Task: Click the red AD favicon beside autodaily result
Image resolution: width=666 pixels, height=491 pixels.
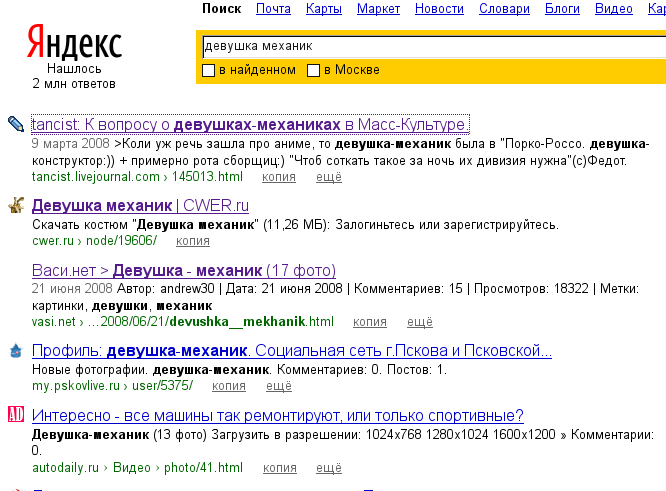Action: click(x=16, y=414)
